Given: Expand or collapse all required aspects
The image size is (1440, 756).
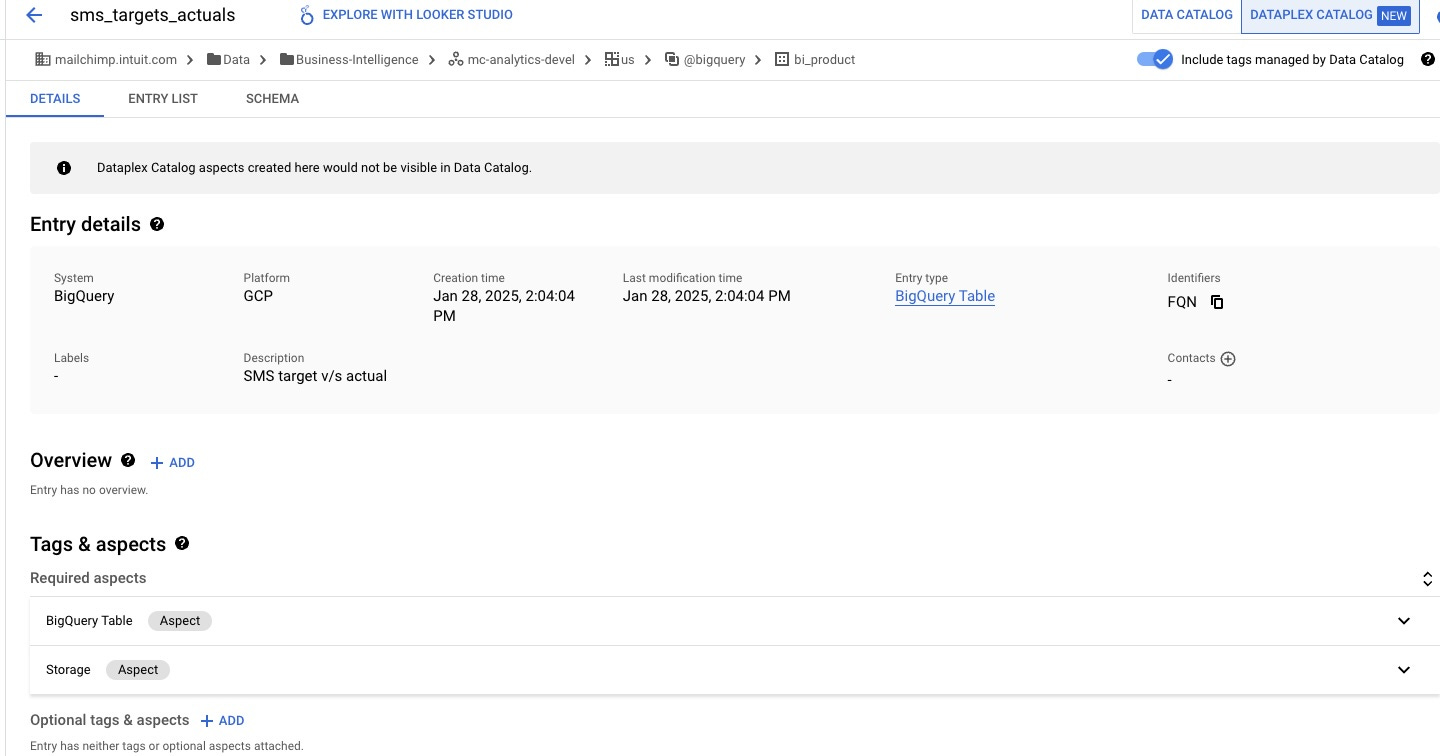Looking at the screenshot, I should 1428,579.
